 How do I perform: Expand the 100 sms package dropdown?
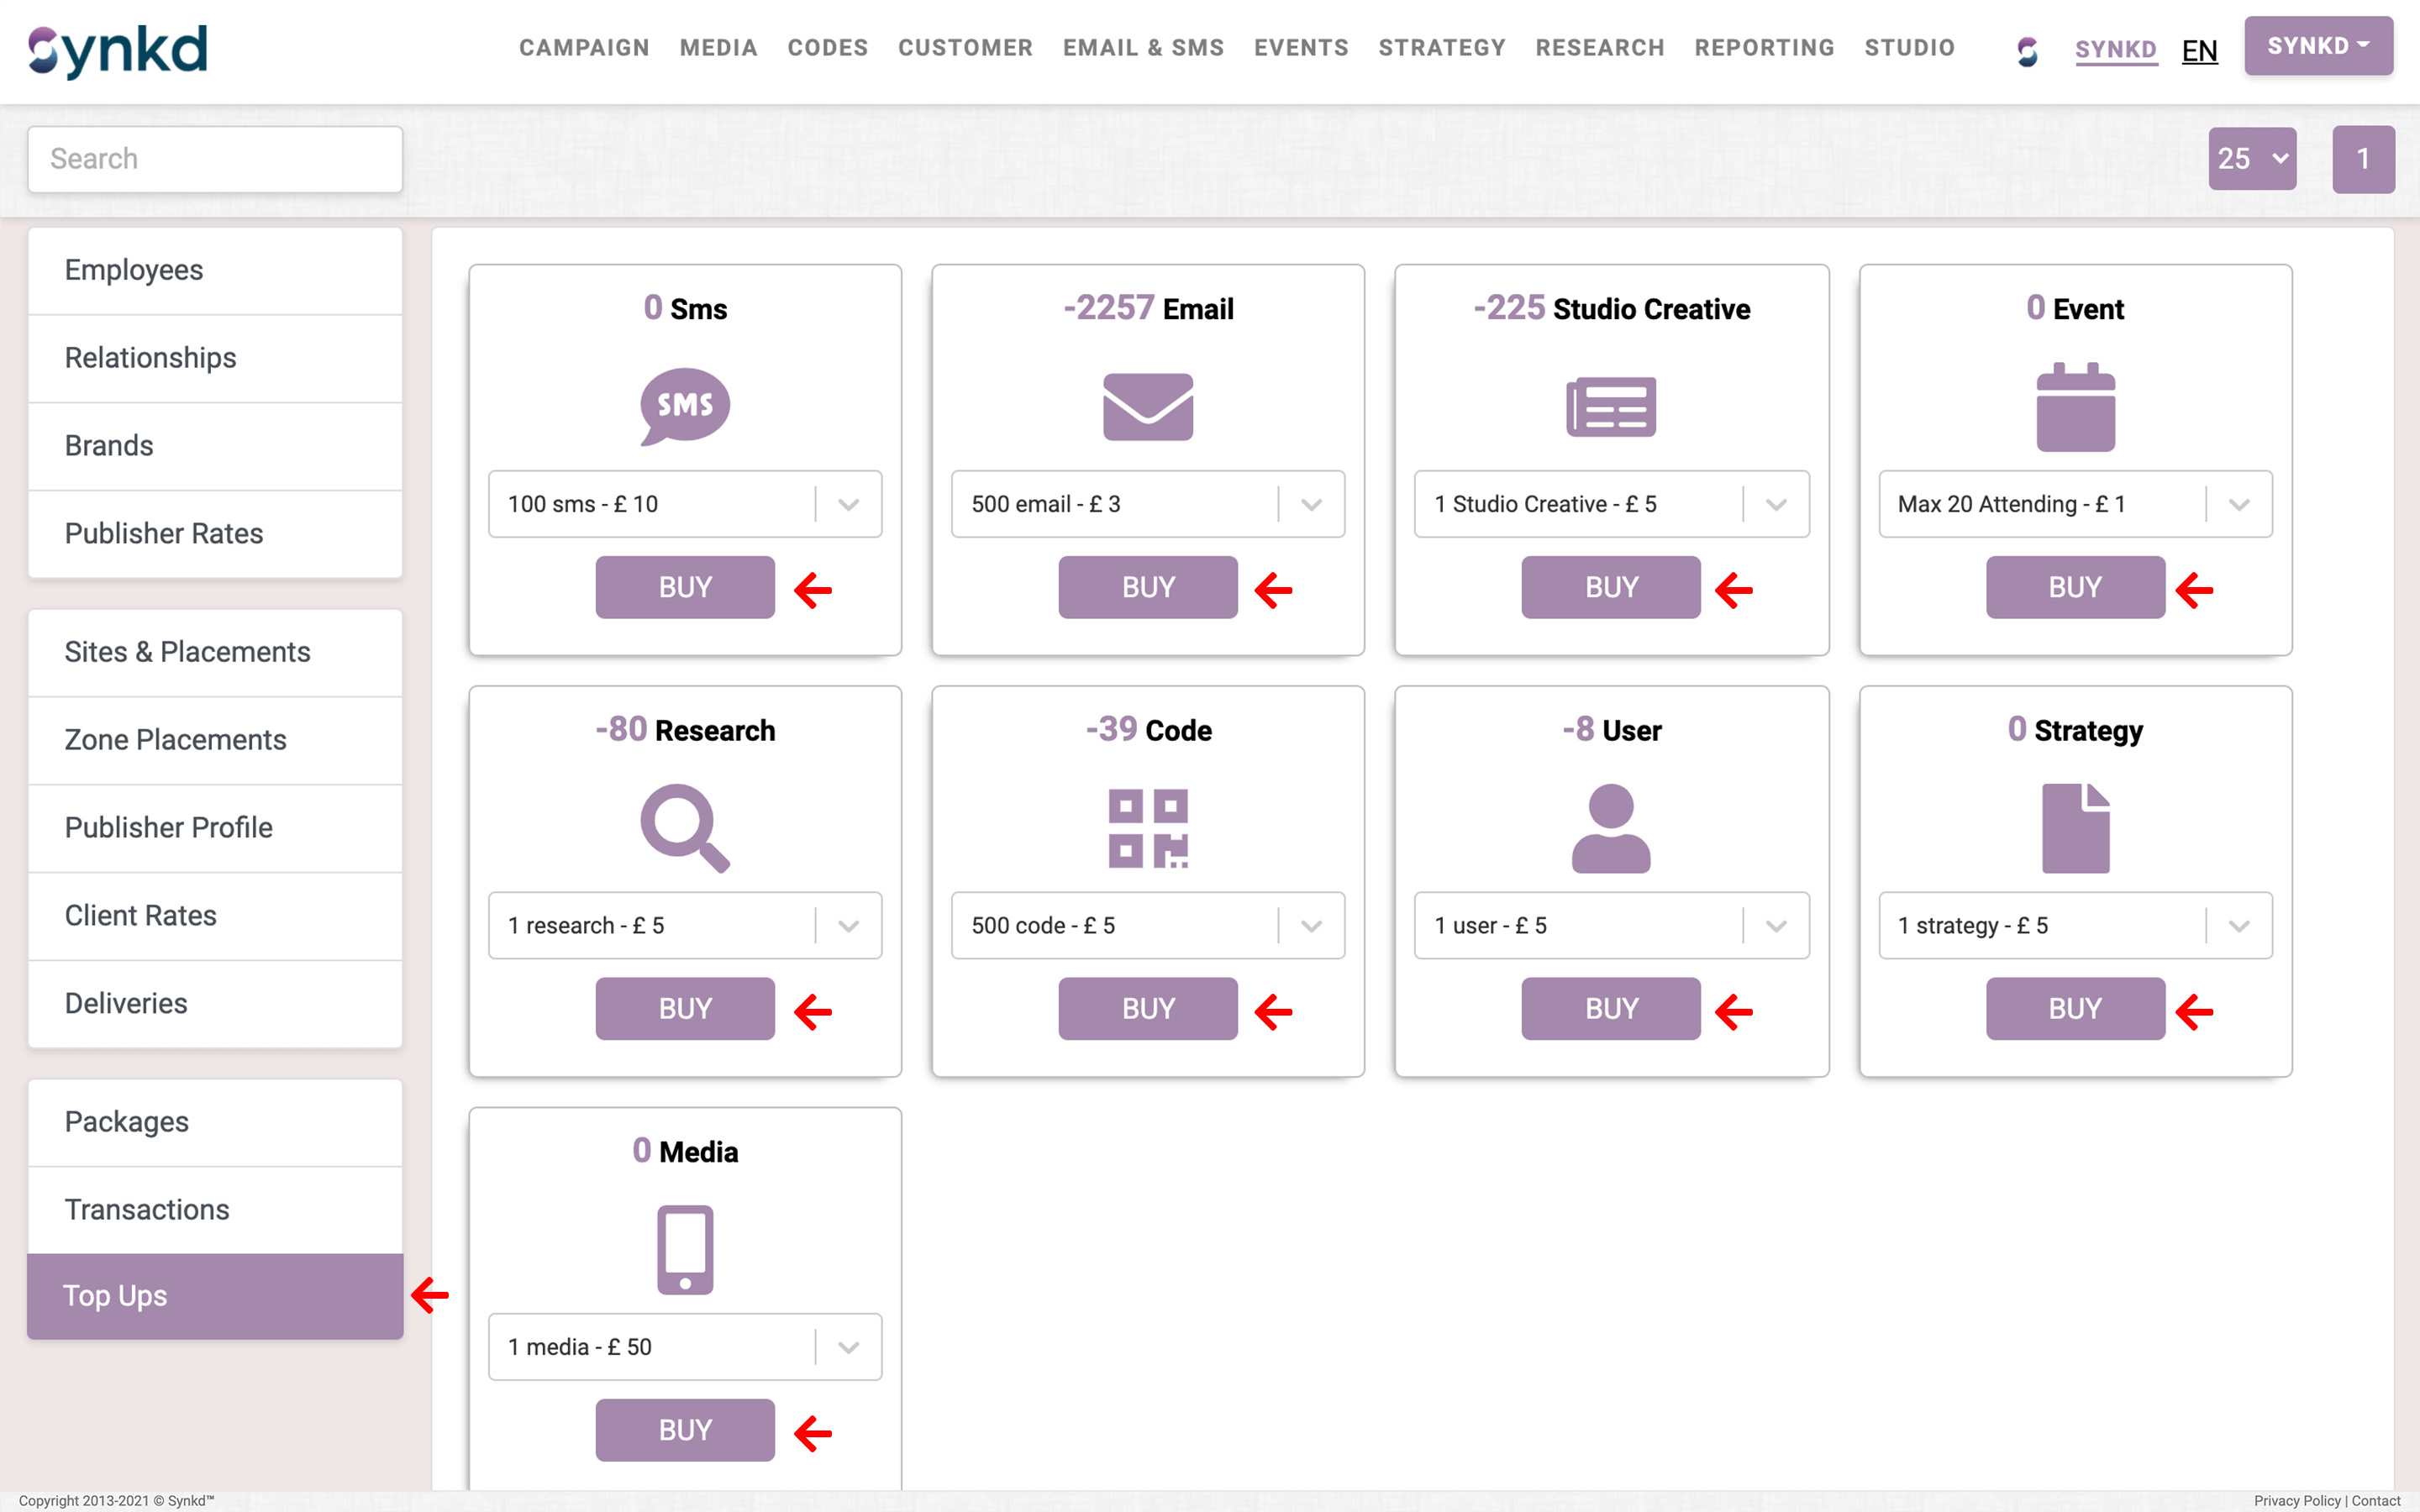[848, 505]
